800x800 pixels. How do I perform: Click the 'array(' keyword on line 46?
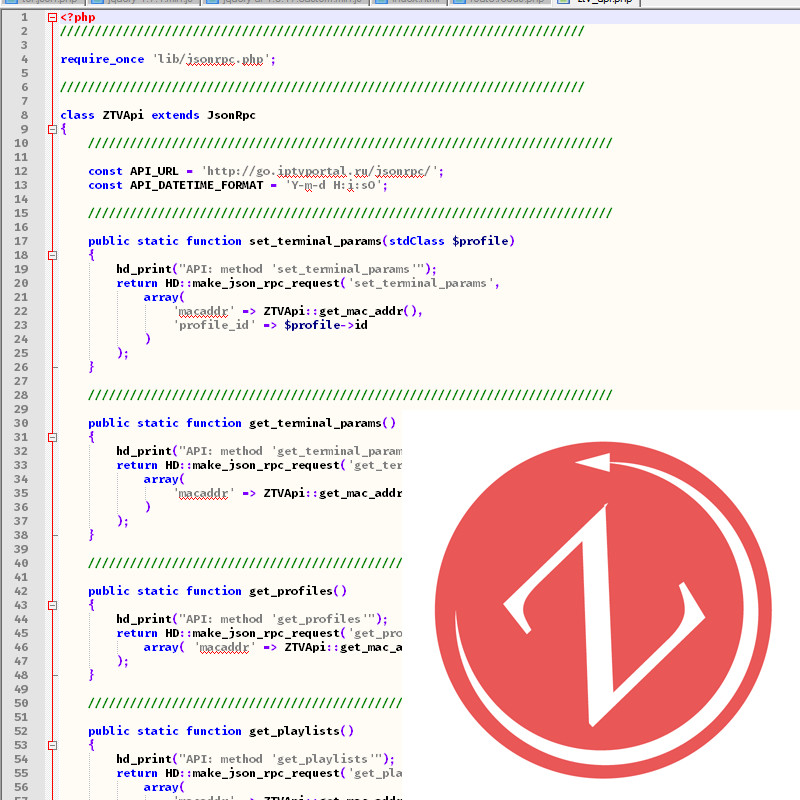[x=164, y=647]
